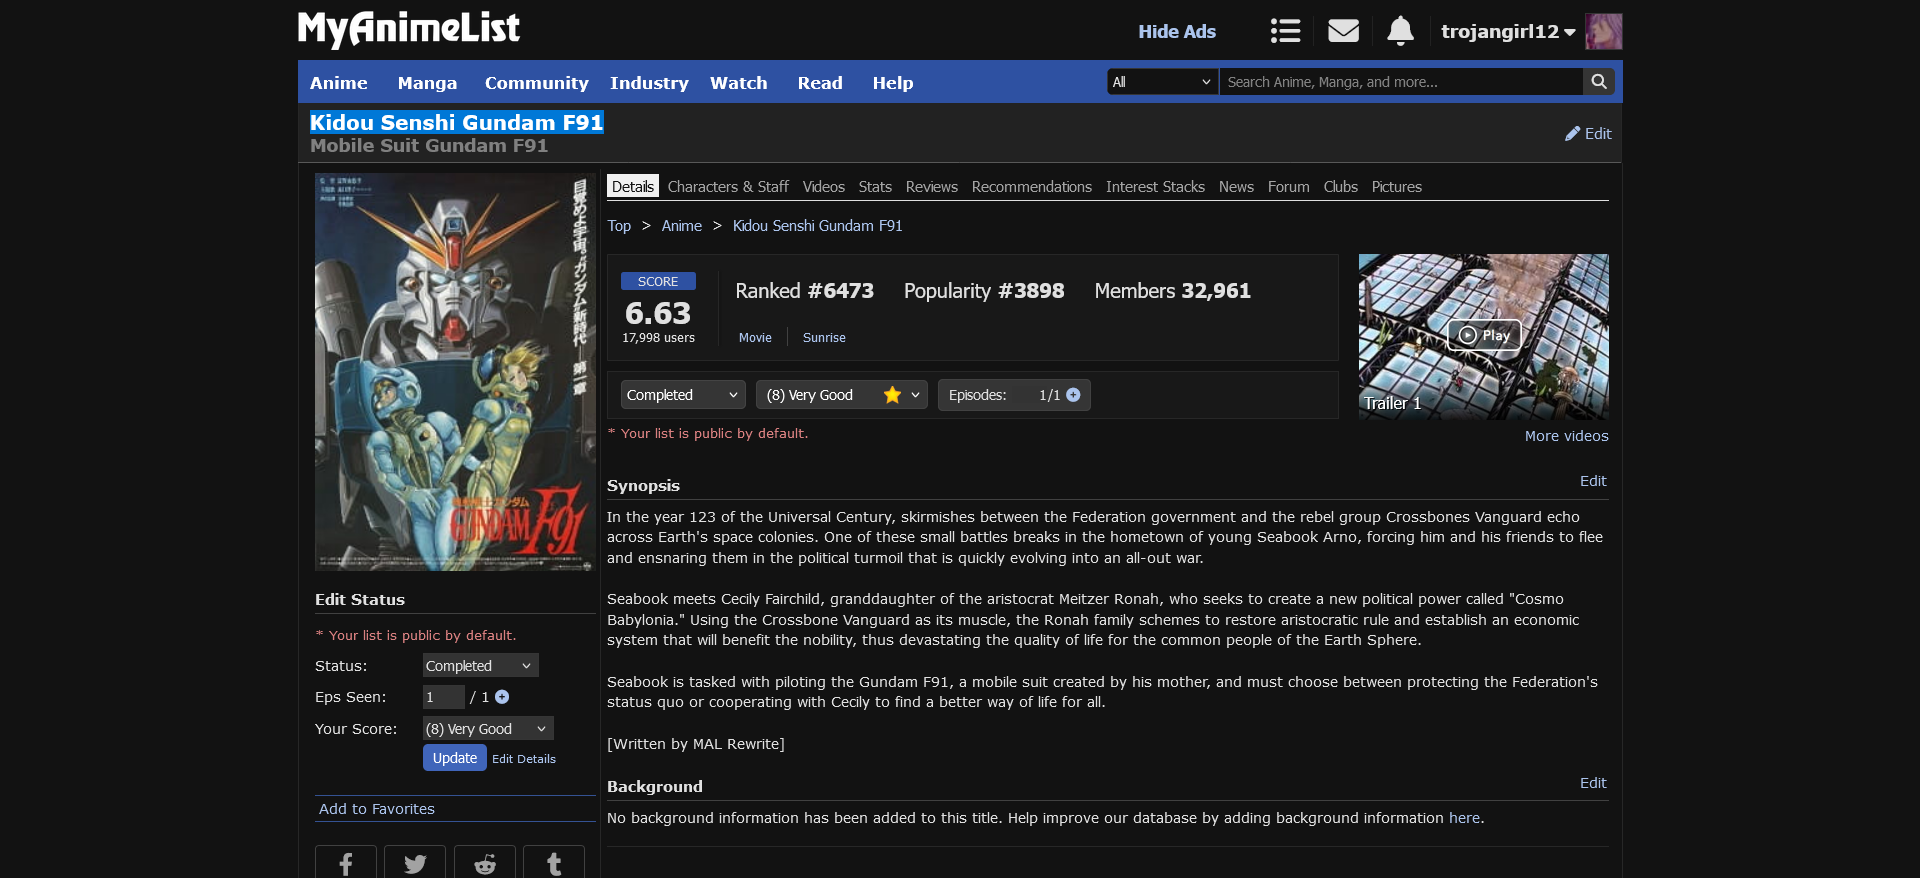Click the user profile avatar
The width and height of the screenshot is (1920, 878).
point(1604,31)
